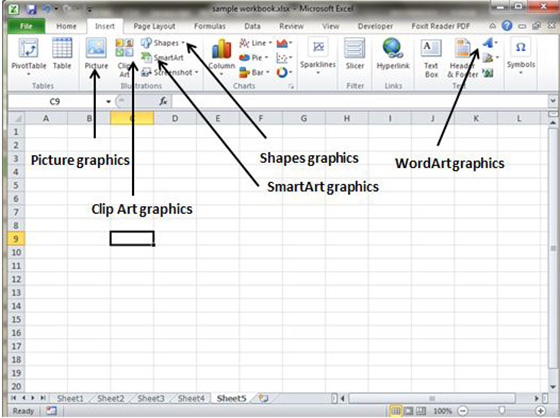Viewport: 560px width, 418px height.
Task: Select row 15 header
Action: coord(16,319)
